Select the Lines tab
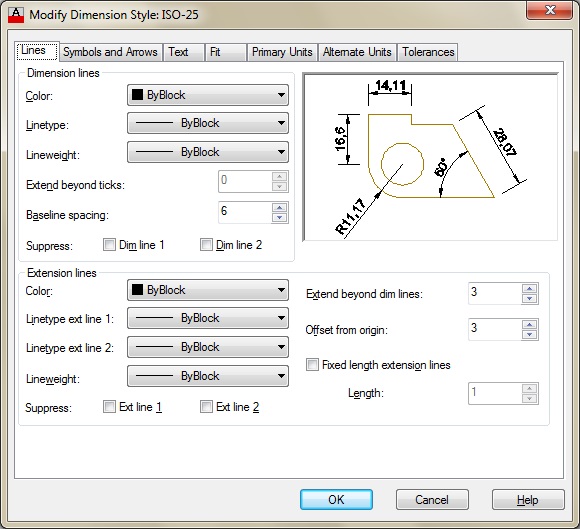This screenshot has width=580, height=529. [x=37, y=51]
